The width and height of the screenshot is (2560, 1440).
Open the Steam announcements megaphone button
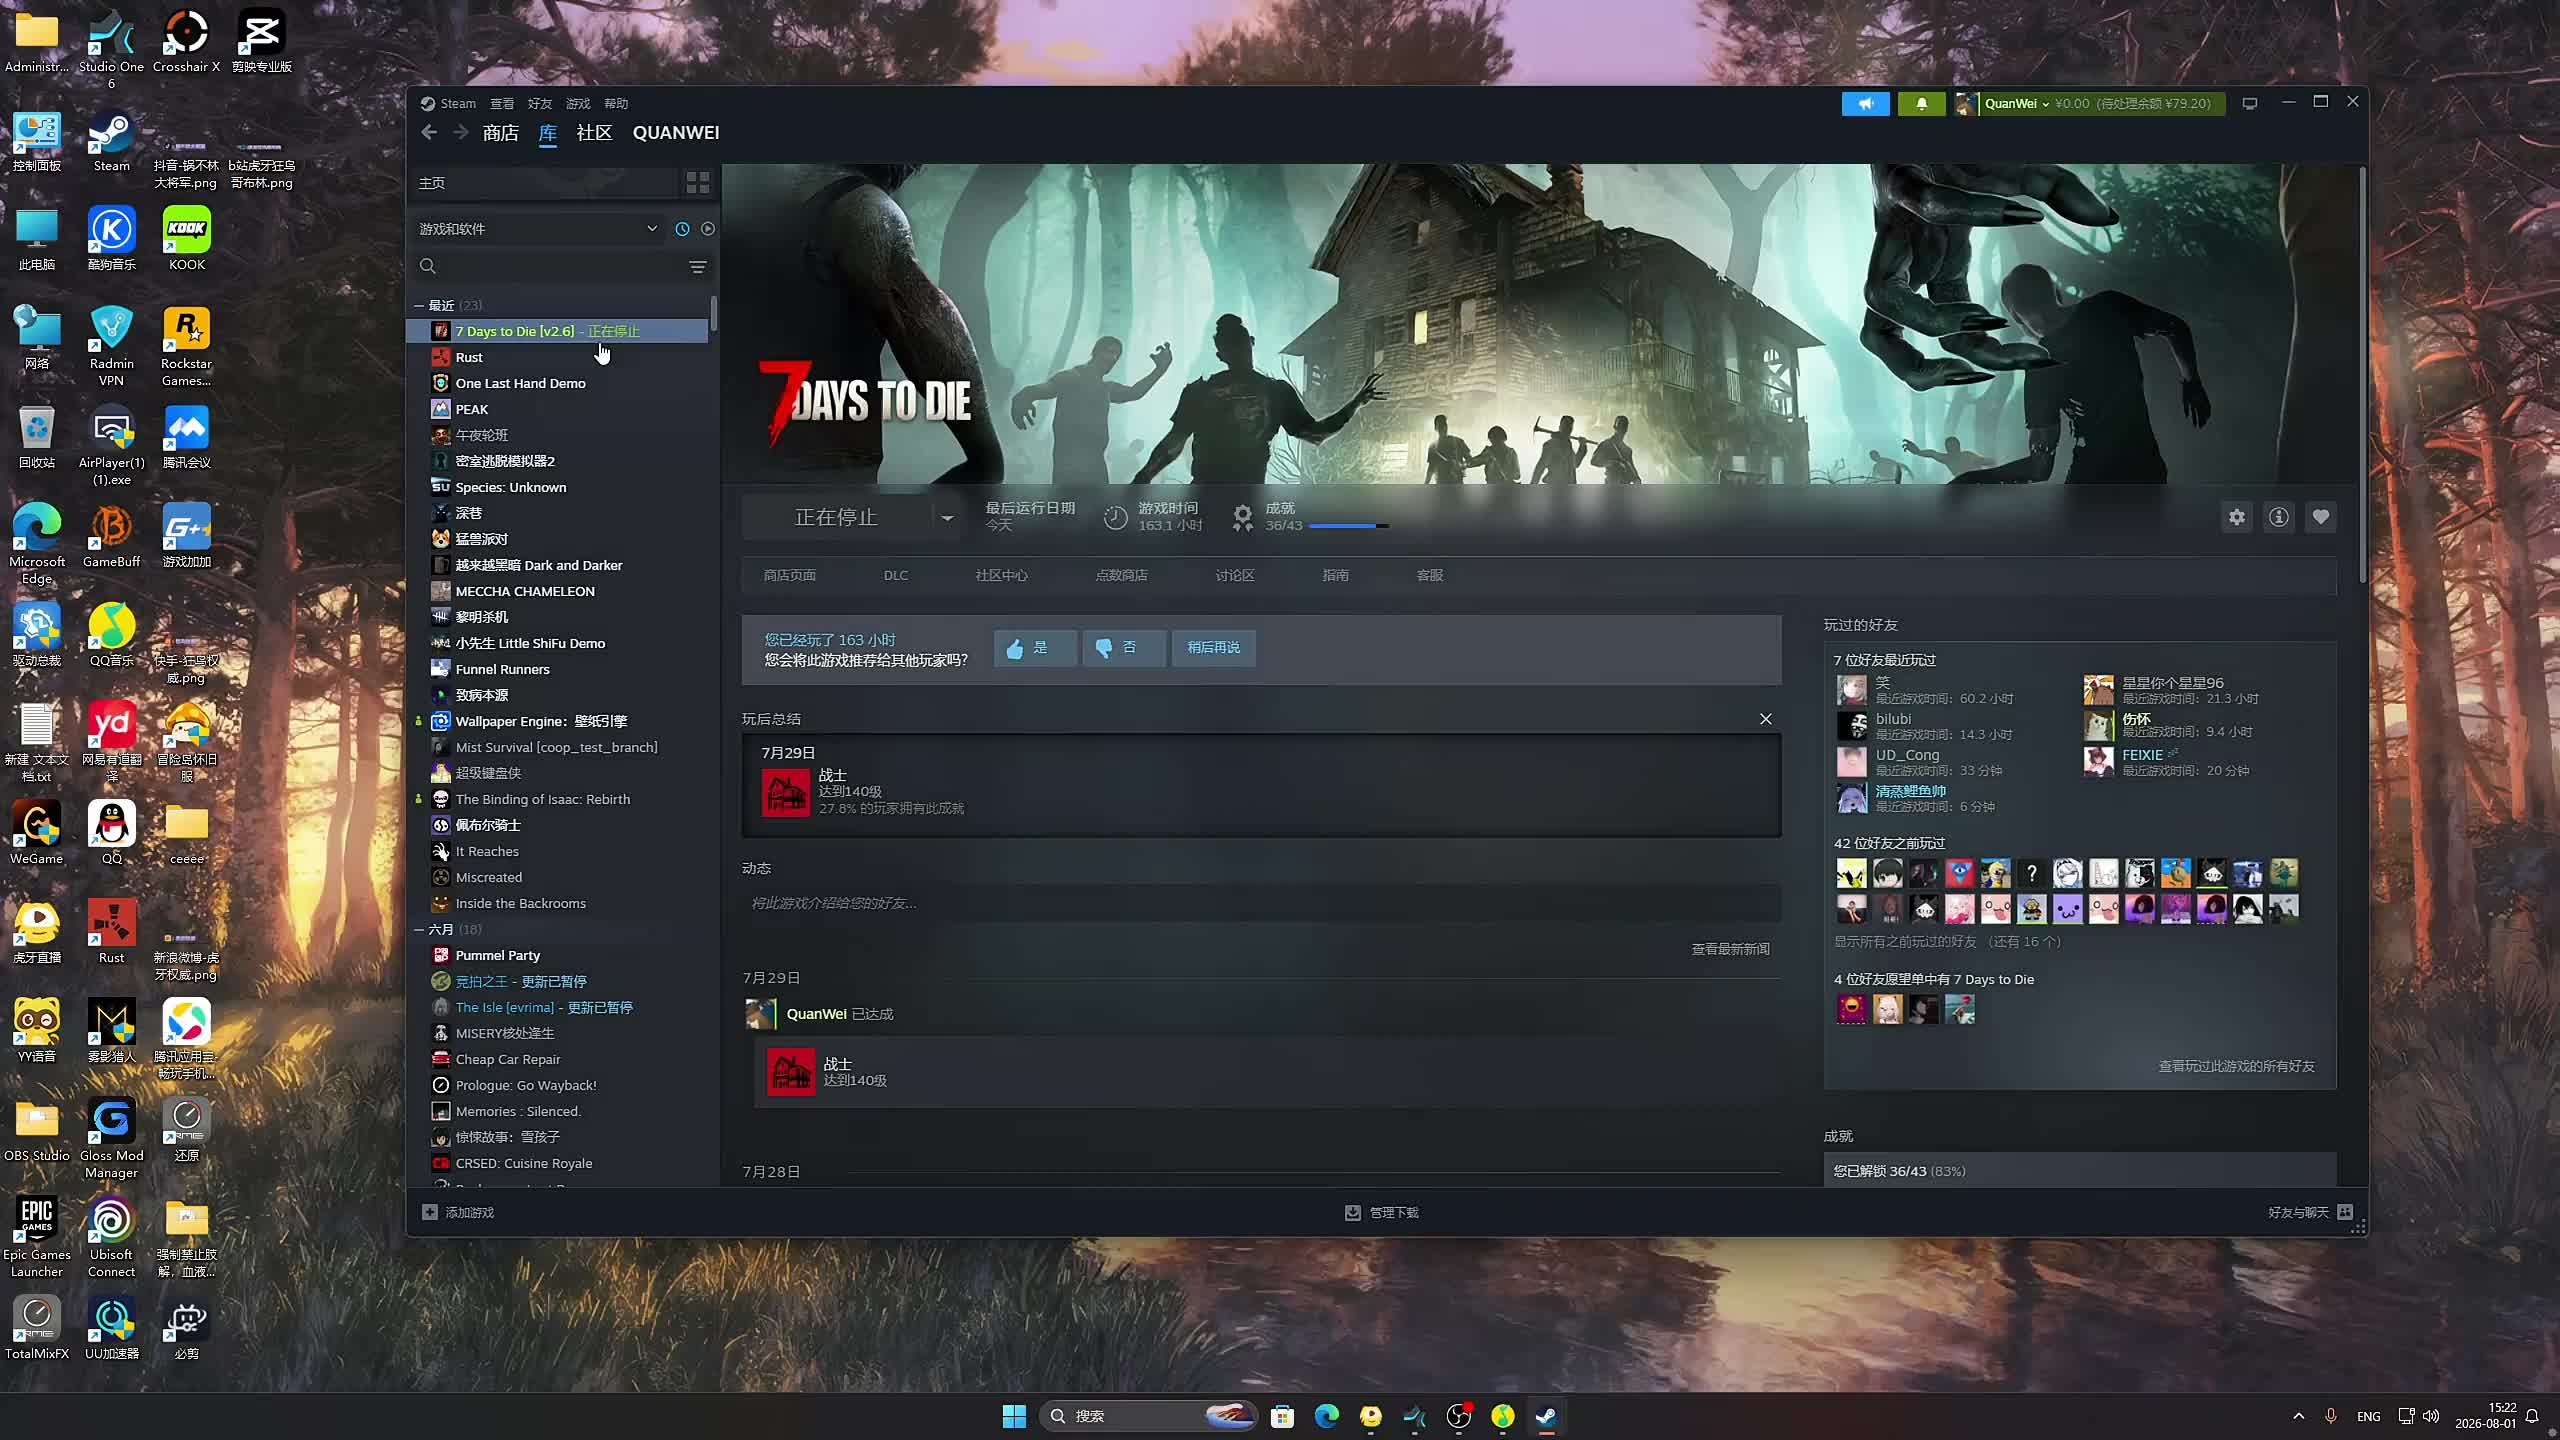(1865, 104)
